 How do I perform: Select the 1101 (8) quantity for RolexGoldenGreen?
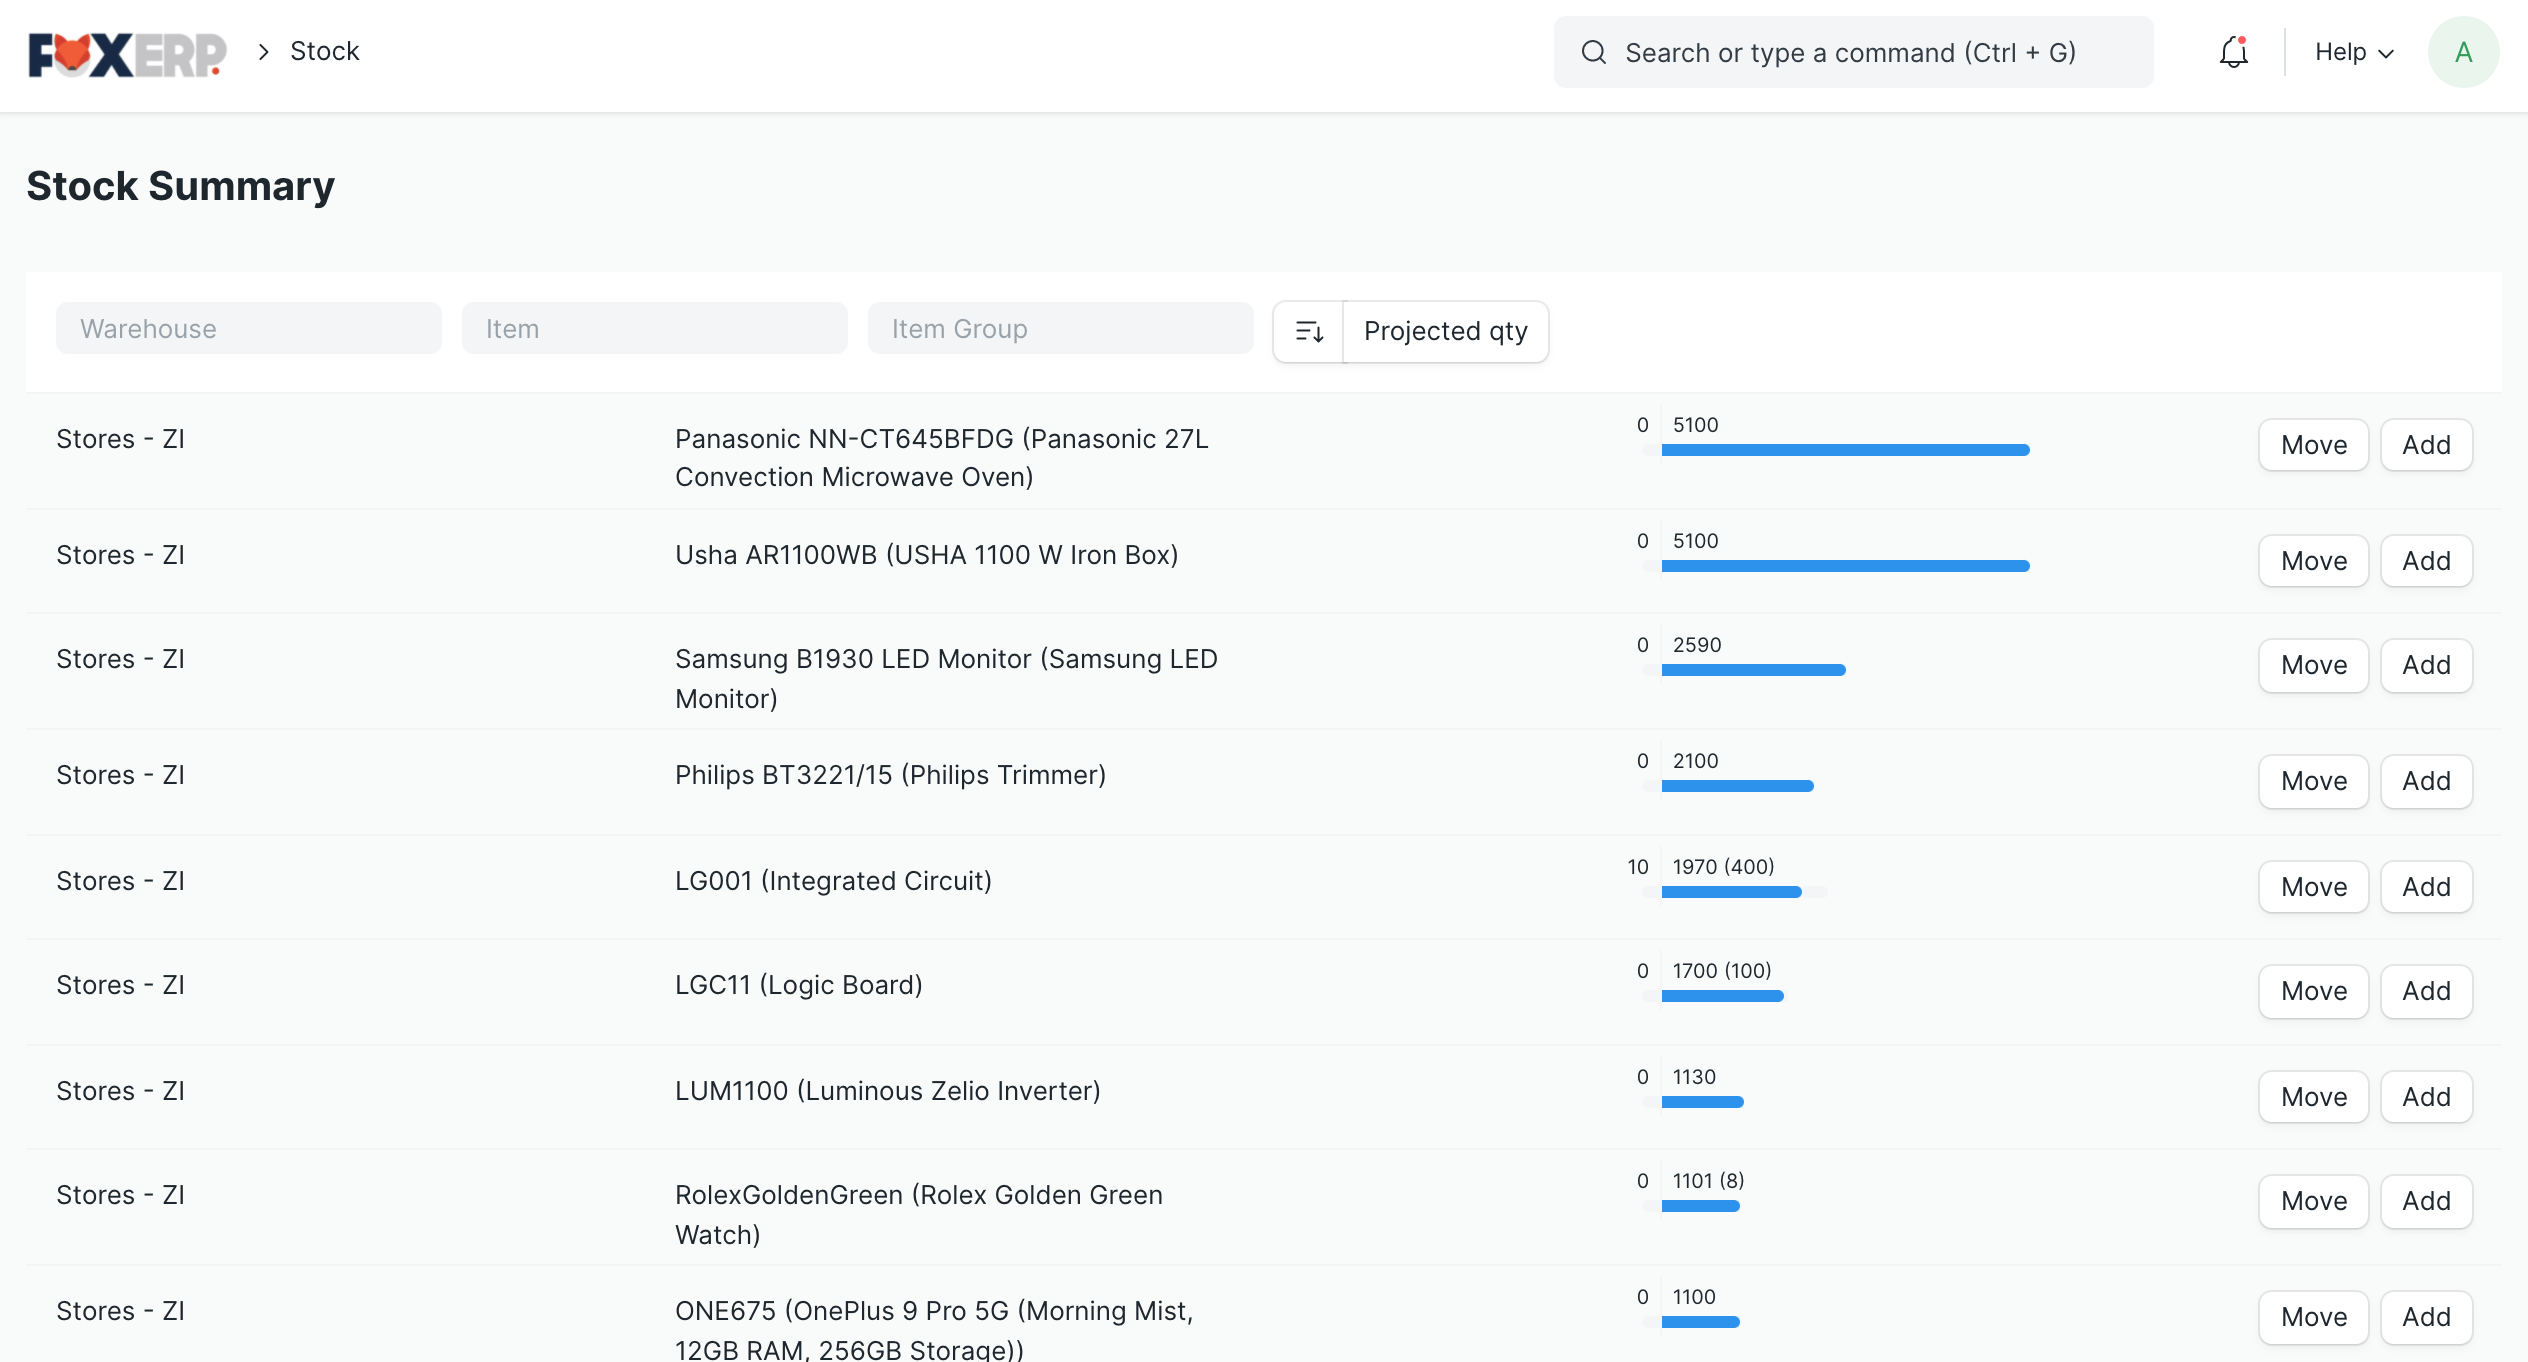click(1708, 1181)
